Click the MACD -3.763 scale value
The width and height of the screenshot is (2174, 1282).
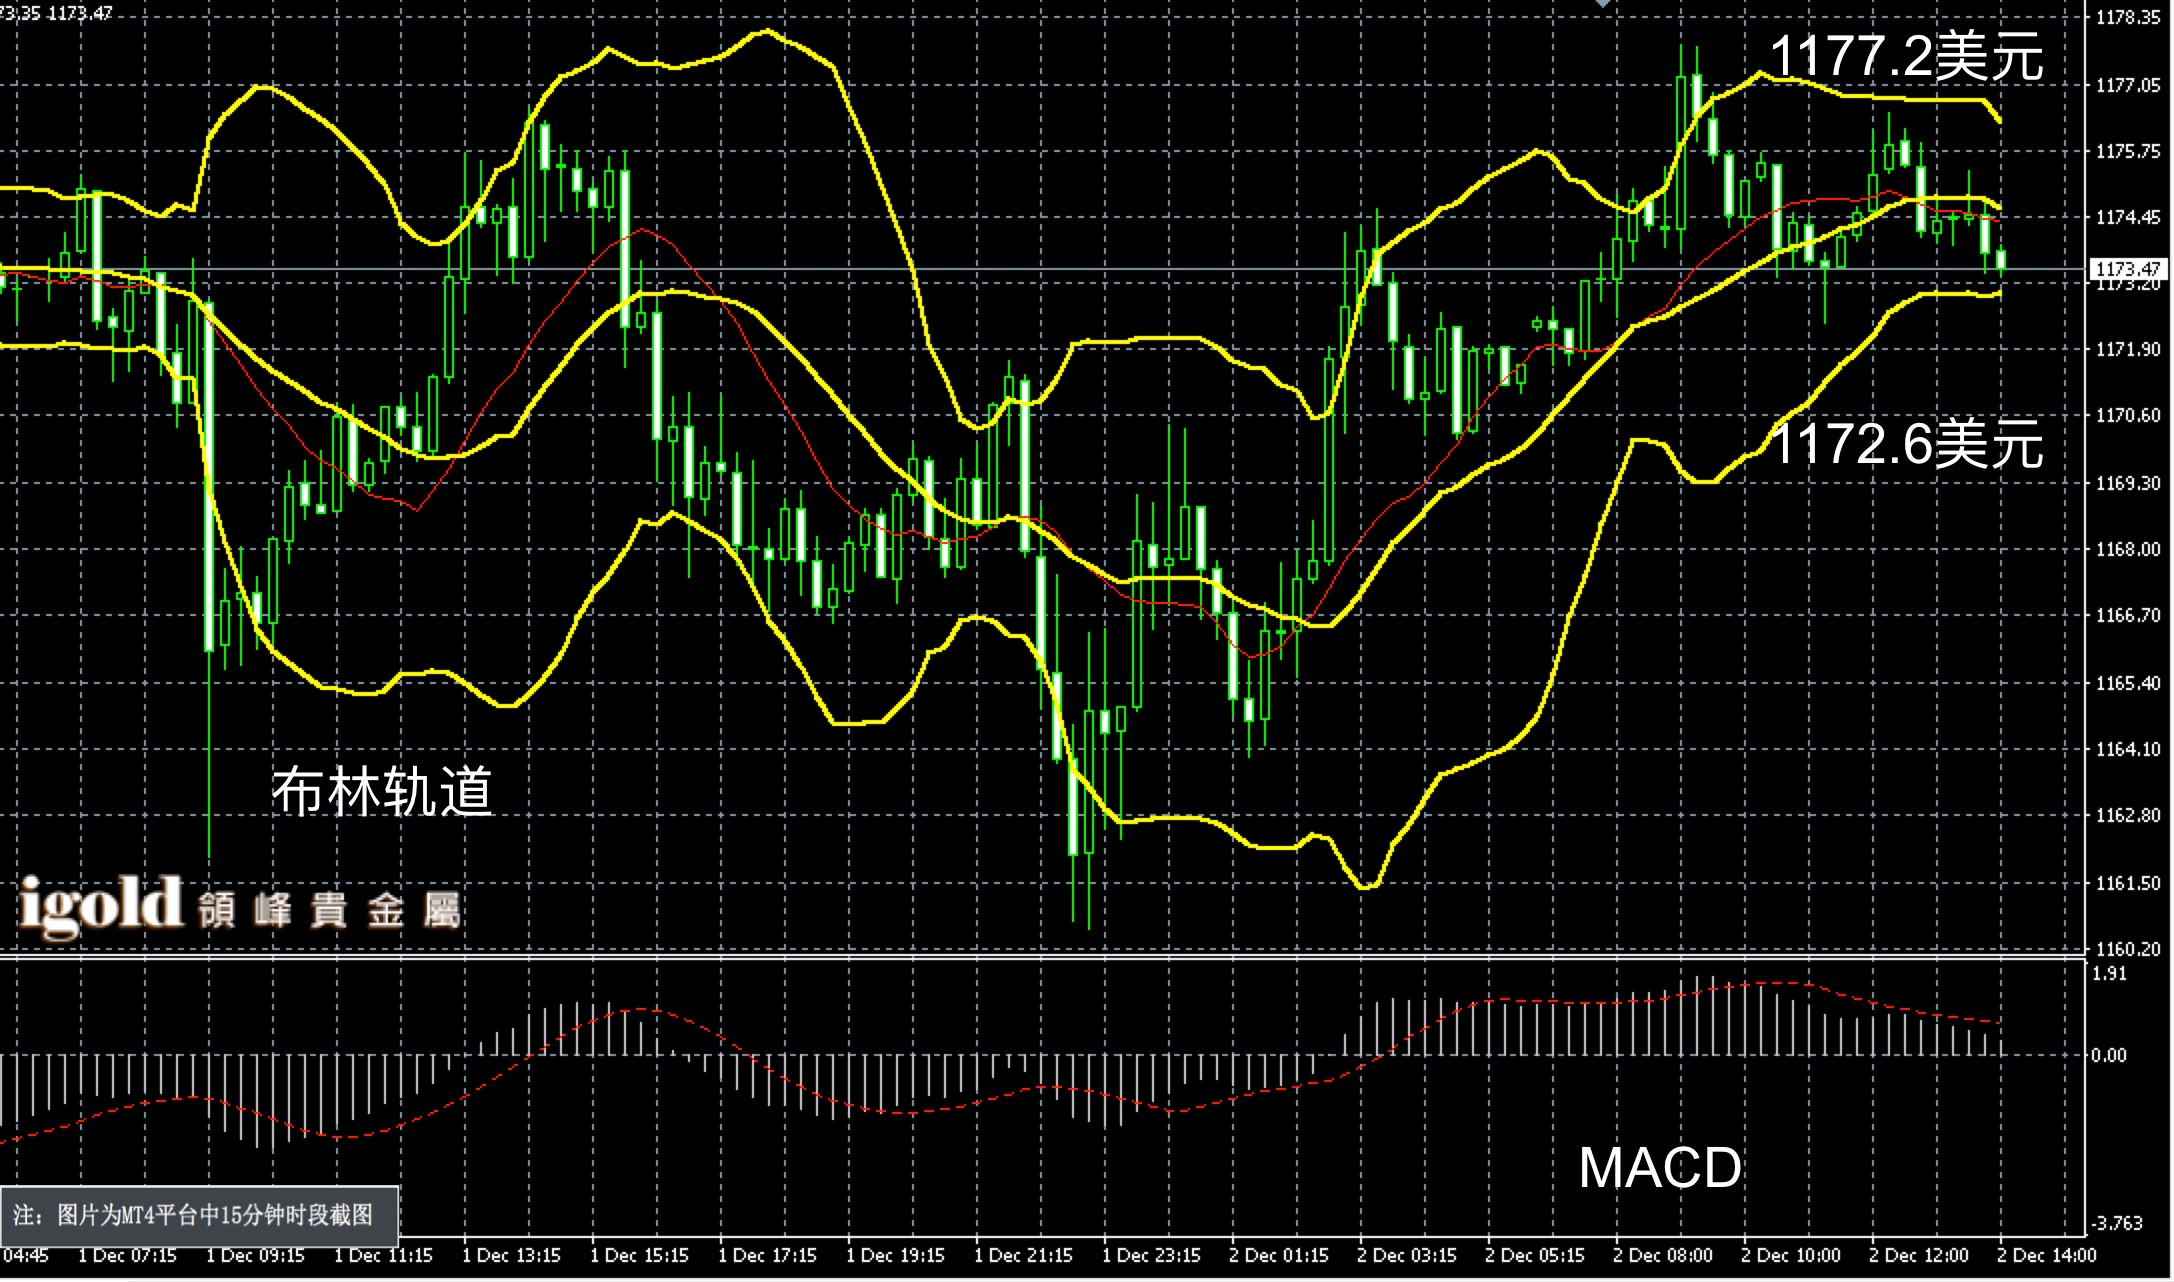[2116, 1222]
